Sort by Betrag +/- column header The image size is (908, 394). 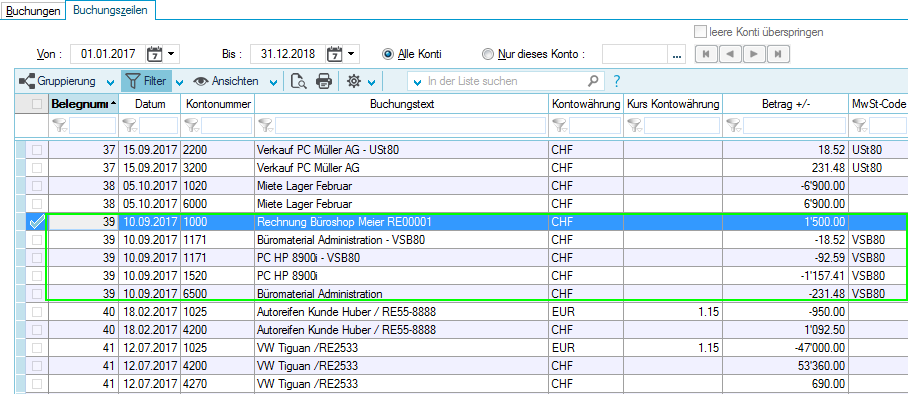786,104
